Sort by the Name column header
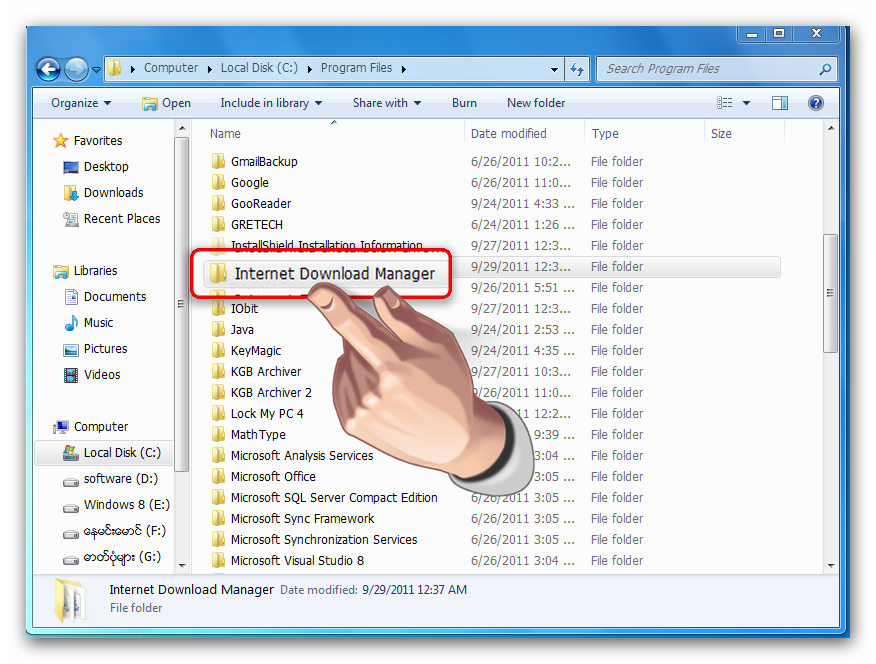This screenshot has width=876, height=664. 225,134
